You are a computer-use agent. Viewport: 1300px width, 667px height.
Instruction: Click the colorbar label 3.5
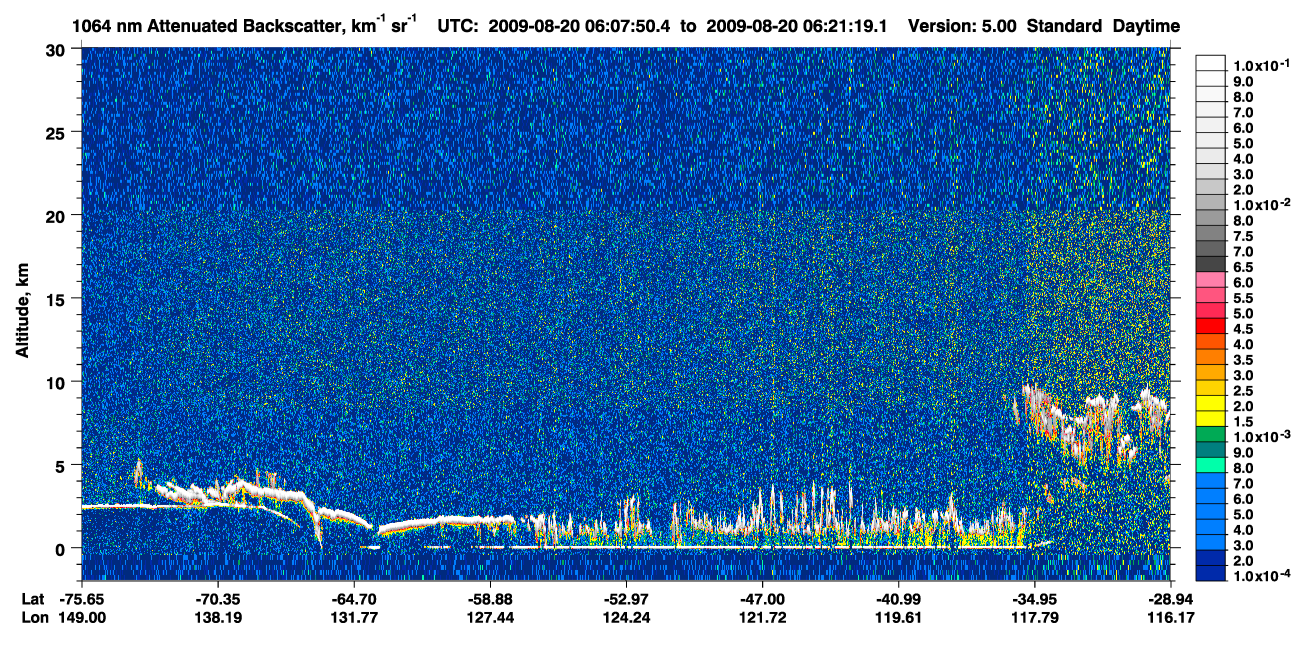tap(1245, 359)
